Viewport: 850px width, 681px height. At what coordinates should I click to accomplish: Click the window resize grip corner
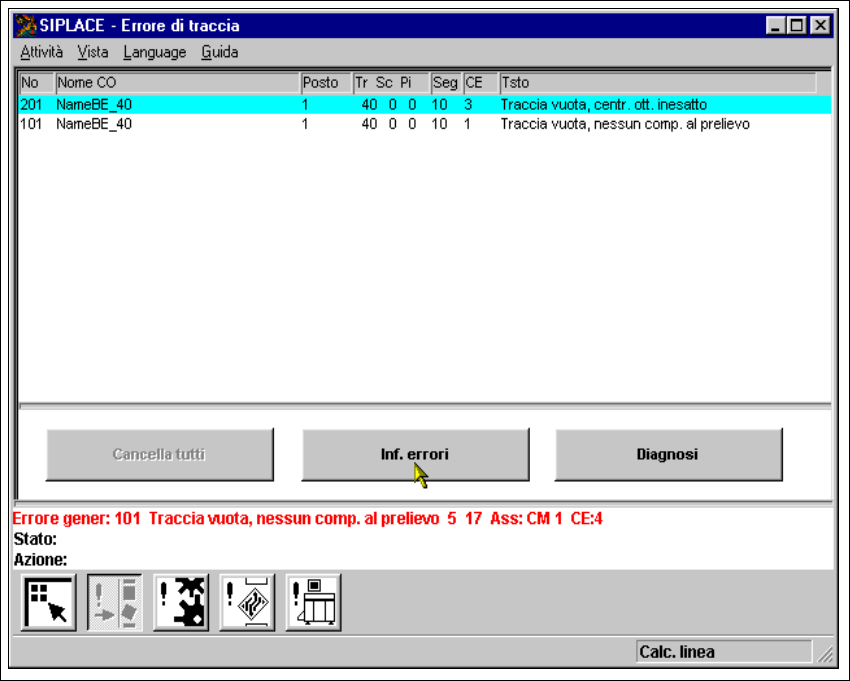coord(826,654)
